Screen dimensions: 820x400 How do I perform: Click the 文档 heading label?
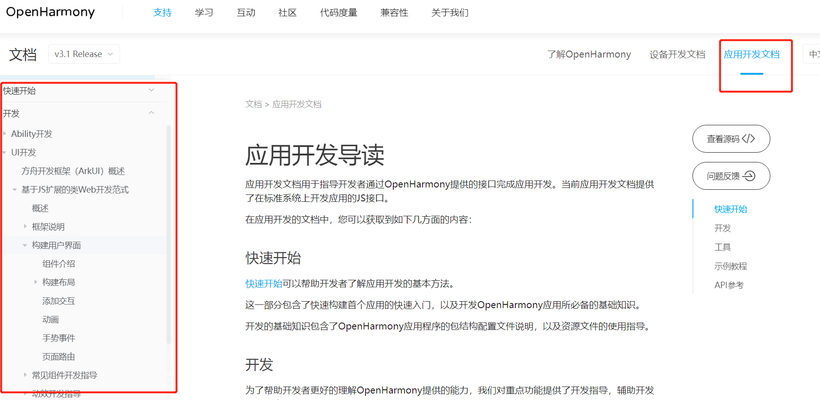[x=23, y=54]
